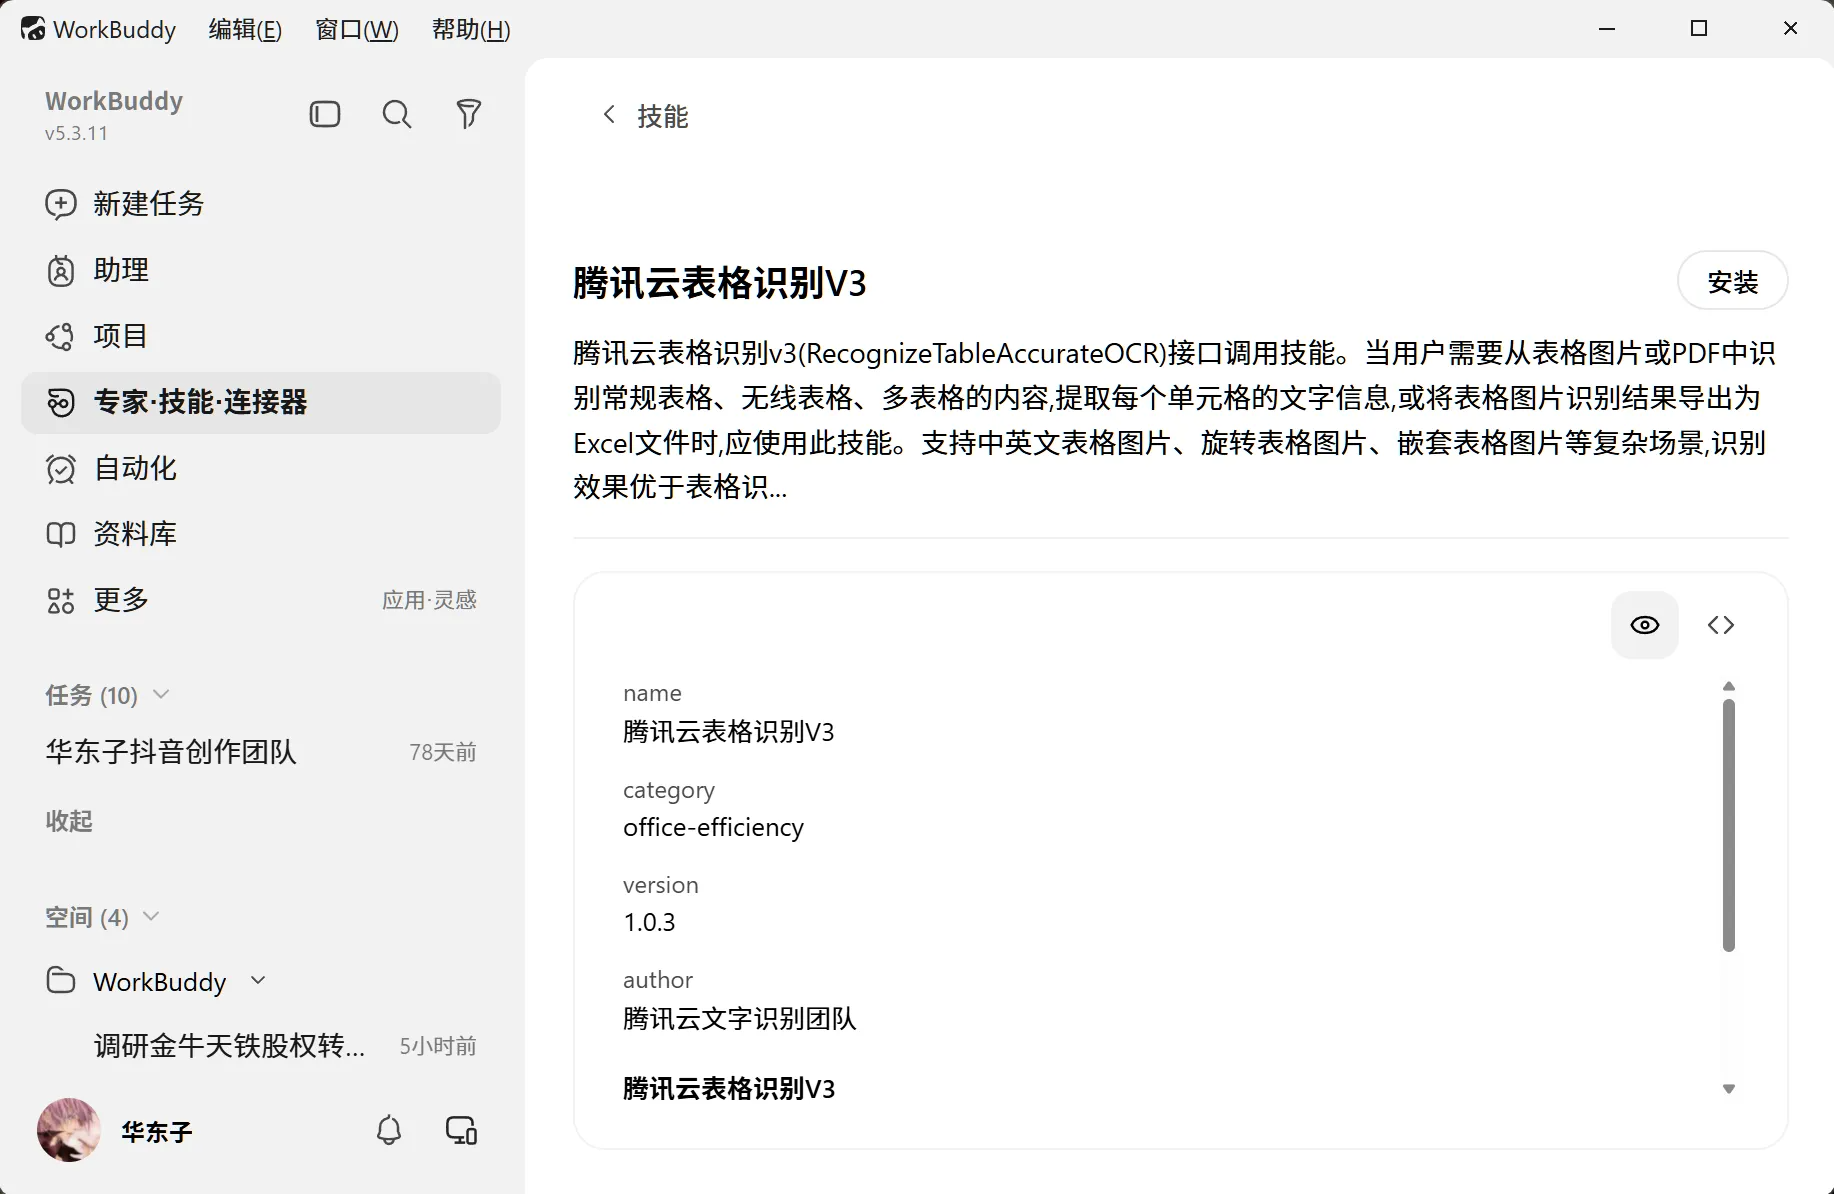Select 新建任务 in the sidebar
Screen dimensions: 1834x1194
[x=148, y=204]
